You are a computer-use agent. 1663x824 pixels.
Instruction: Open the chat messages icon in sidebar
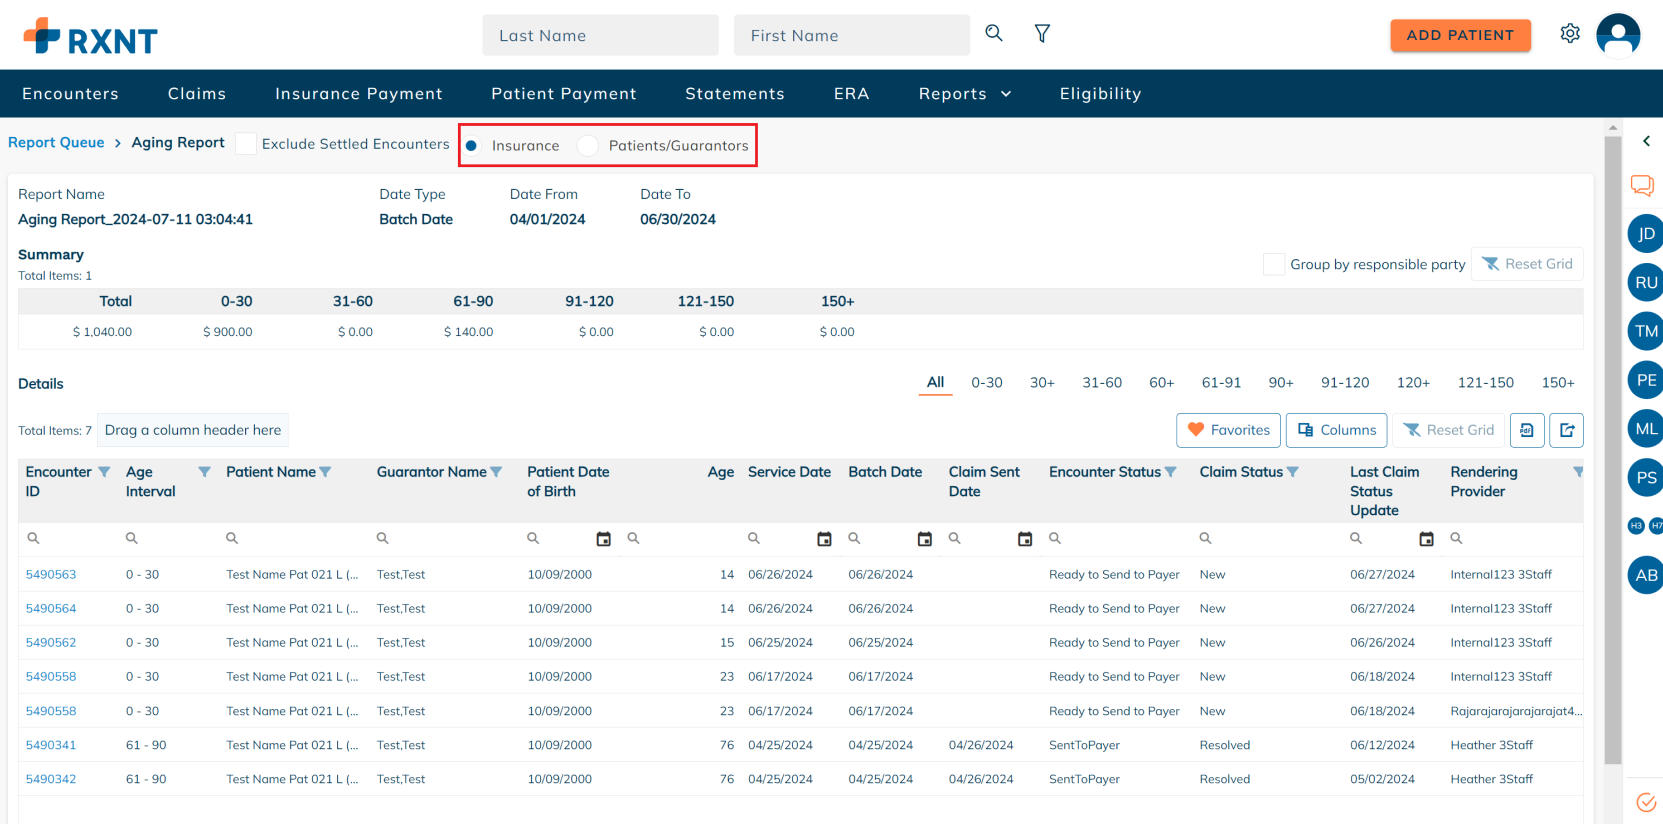[1642, 185]
